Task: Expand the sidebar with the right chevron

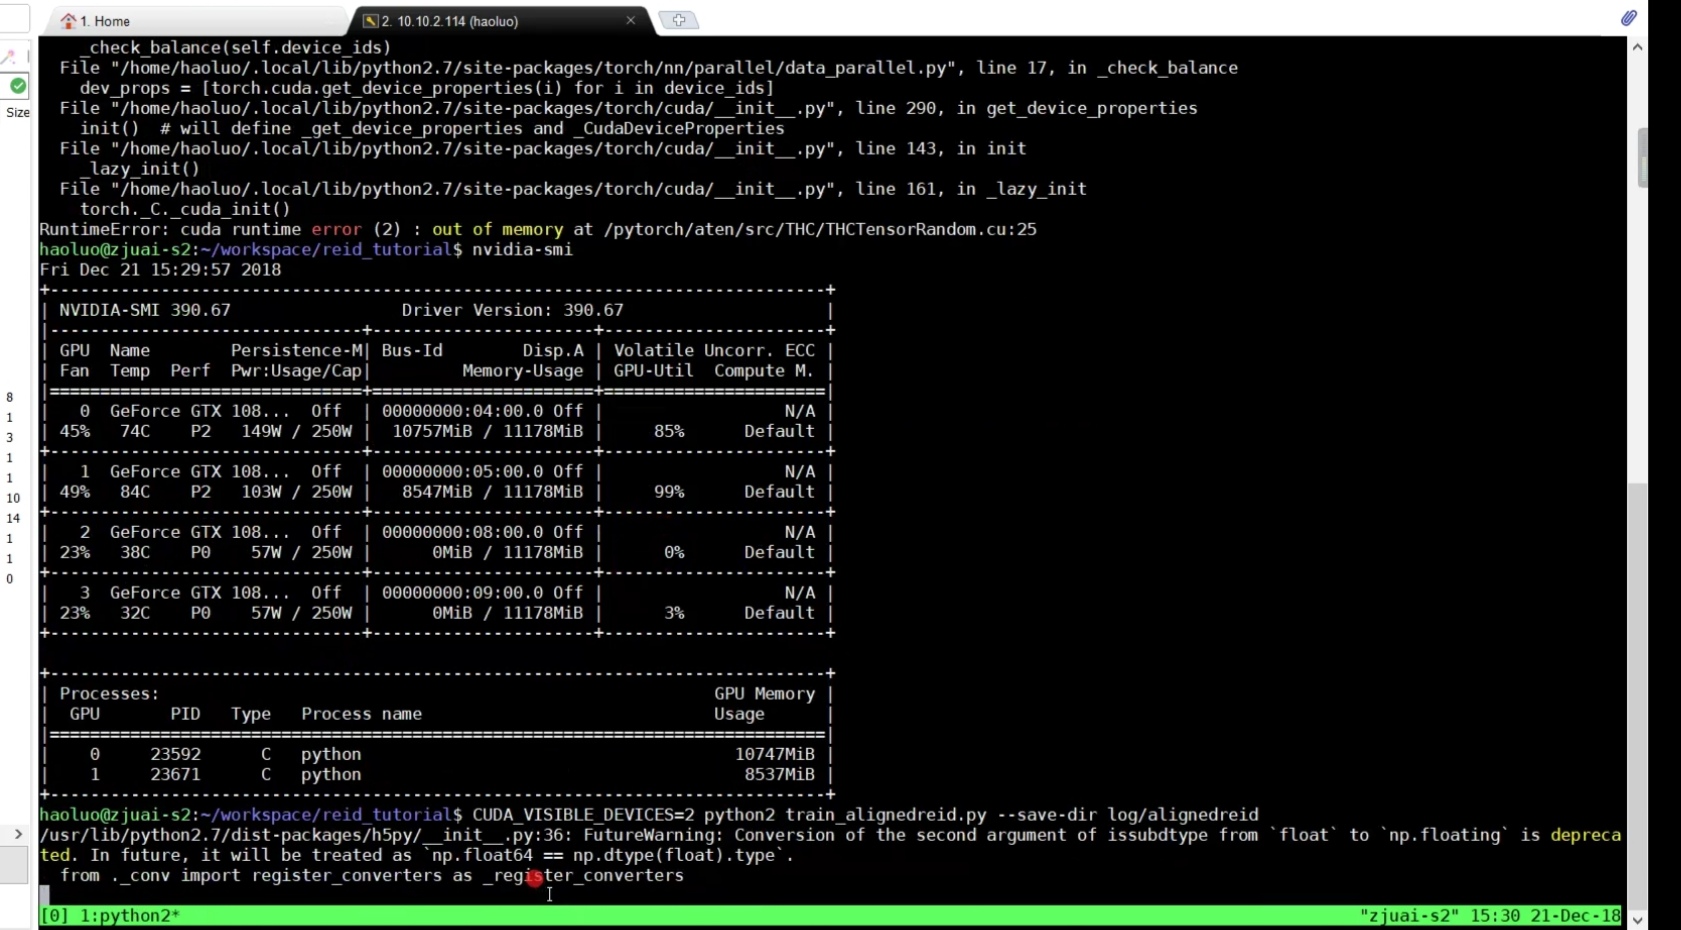Action: click(18, 834)
